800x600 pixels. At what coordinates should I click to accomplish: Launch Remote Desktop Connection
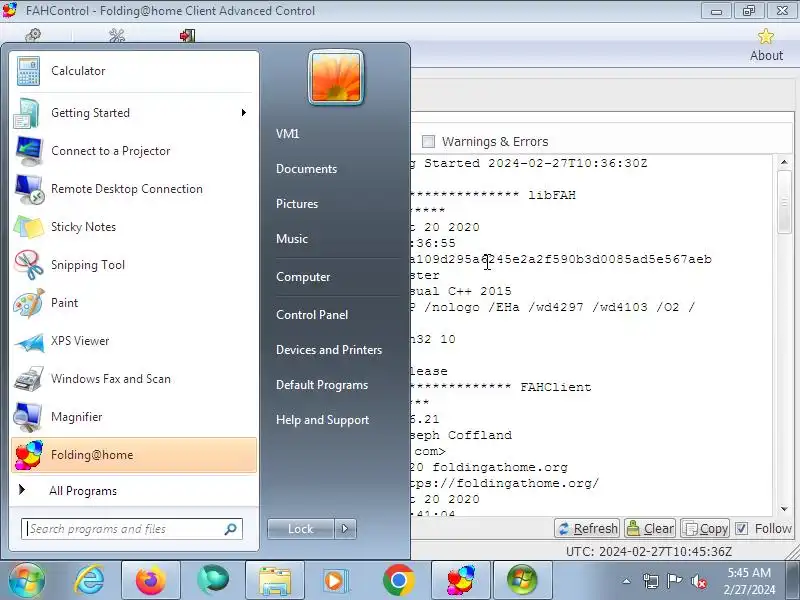point(133,189)
